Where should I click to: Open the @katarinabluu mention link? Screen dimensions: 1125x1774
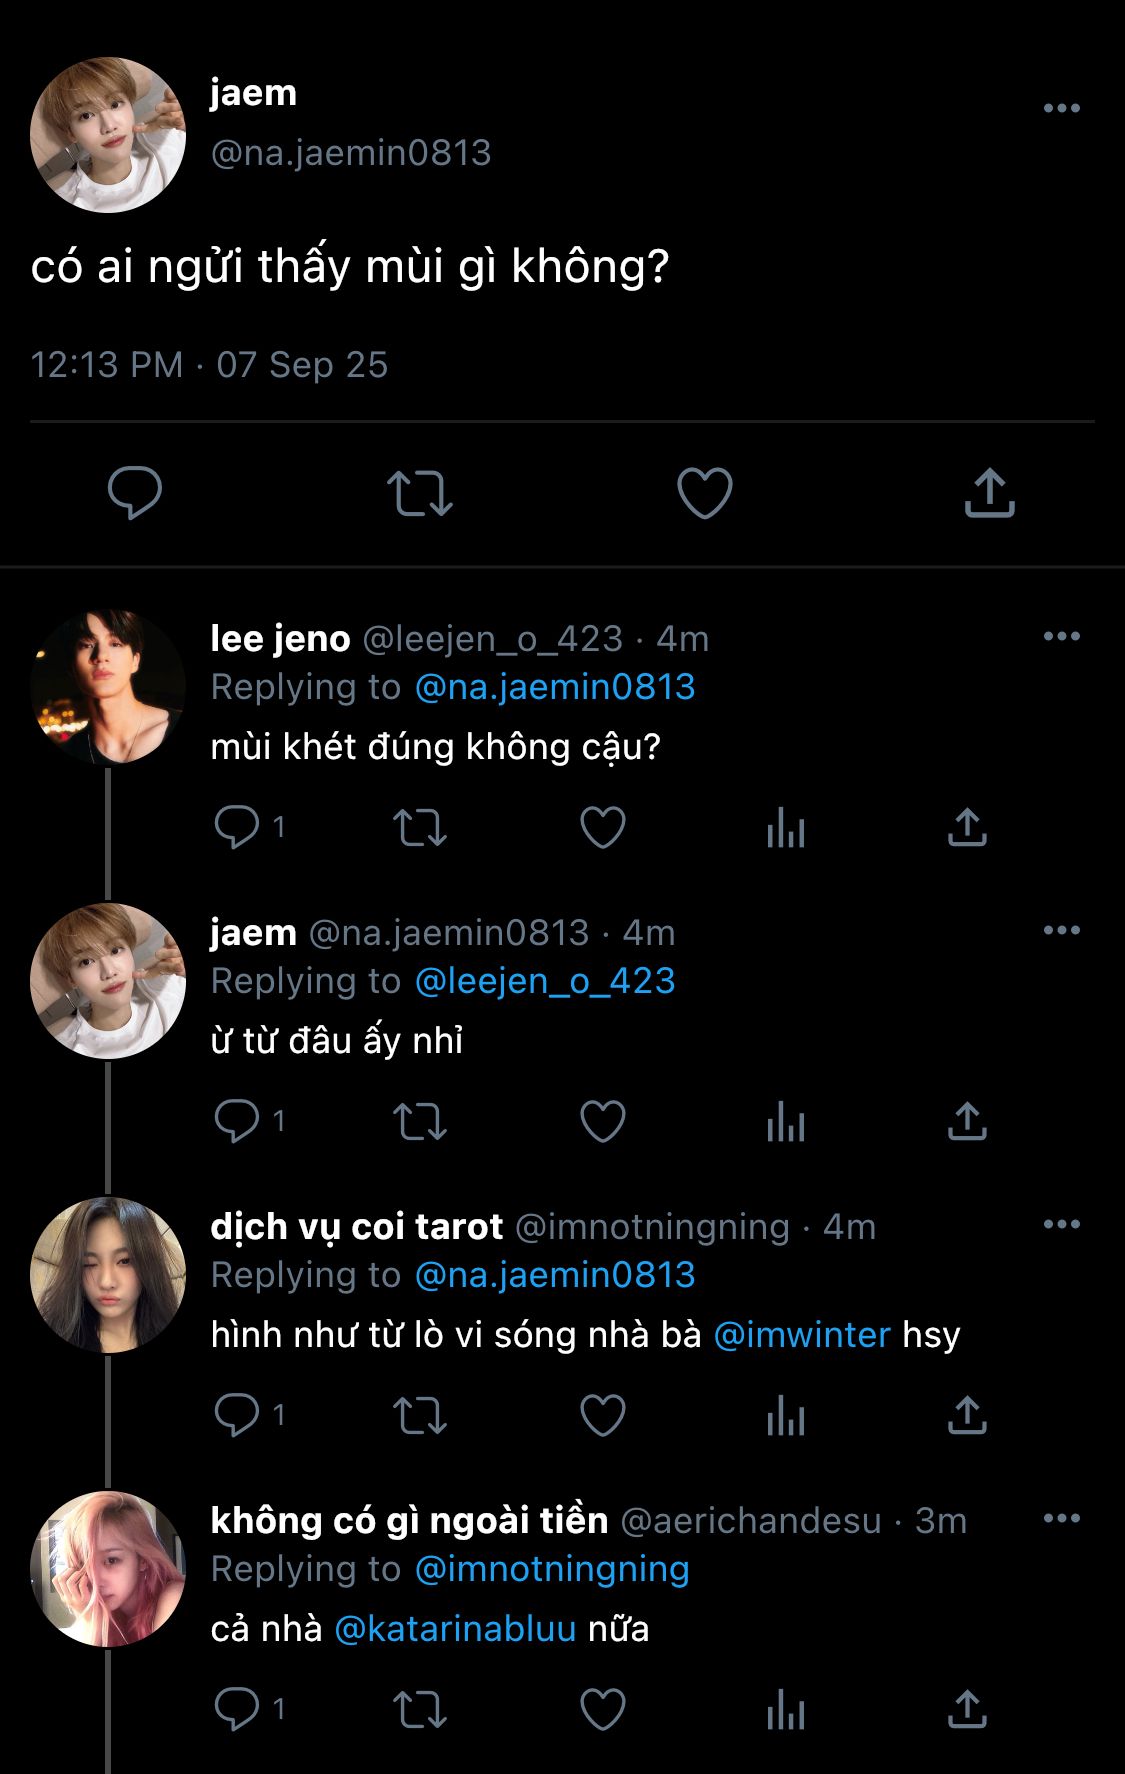455,1629
